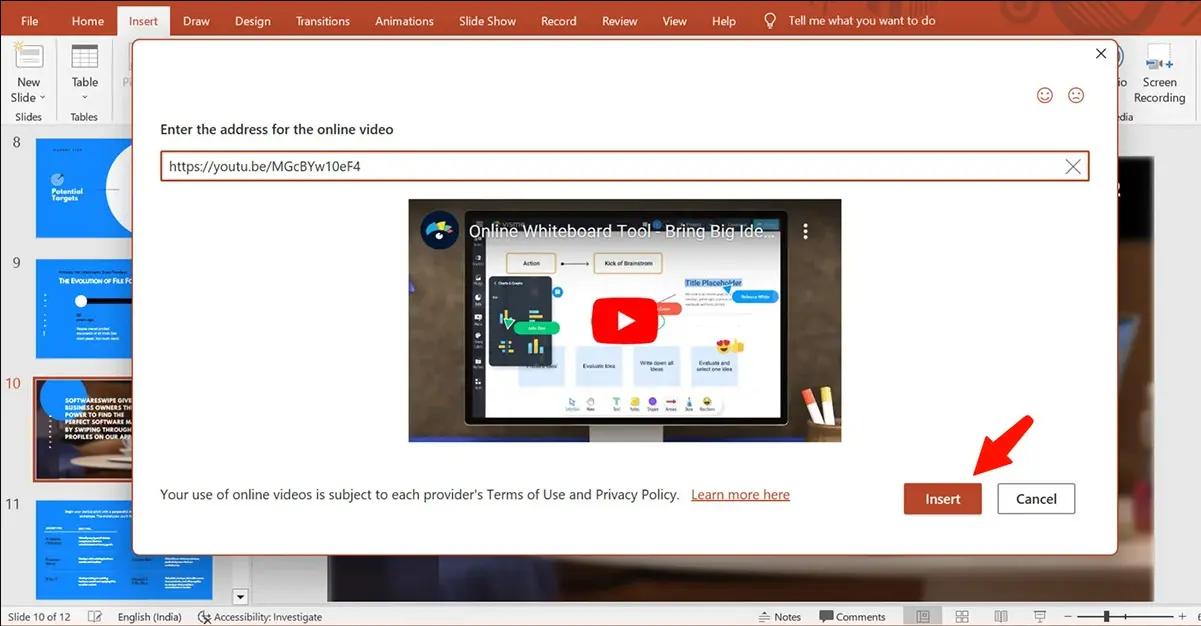Screen dimensions: 1201x626
Task: Open the YouTube preview three-dot menu
Action: pyautogui.click(x=805, y=231)
